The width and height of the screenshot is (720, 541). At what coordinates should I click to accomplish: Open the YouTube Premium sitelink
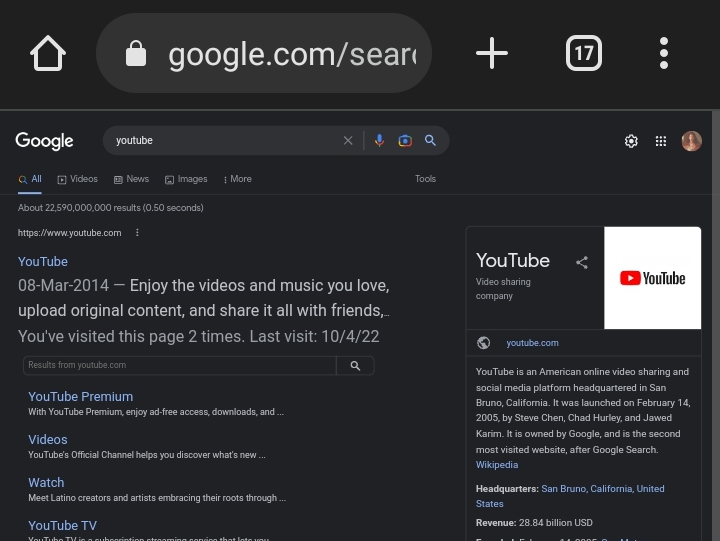[80, 396]
